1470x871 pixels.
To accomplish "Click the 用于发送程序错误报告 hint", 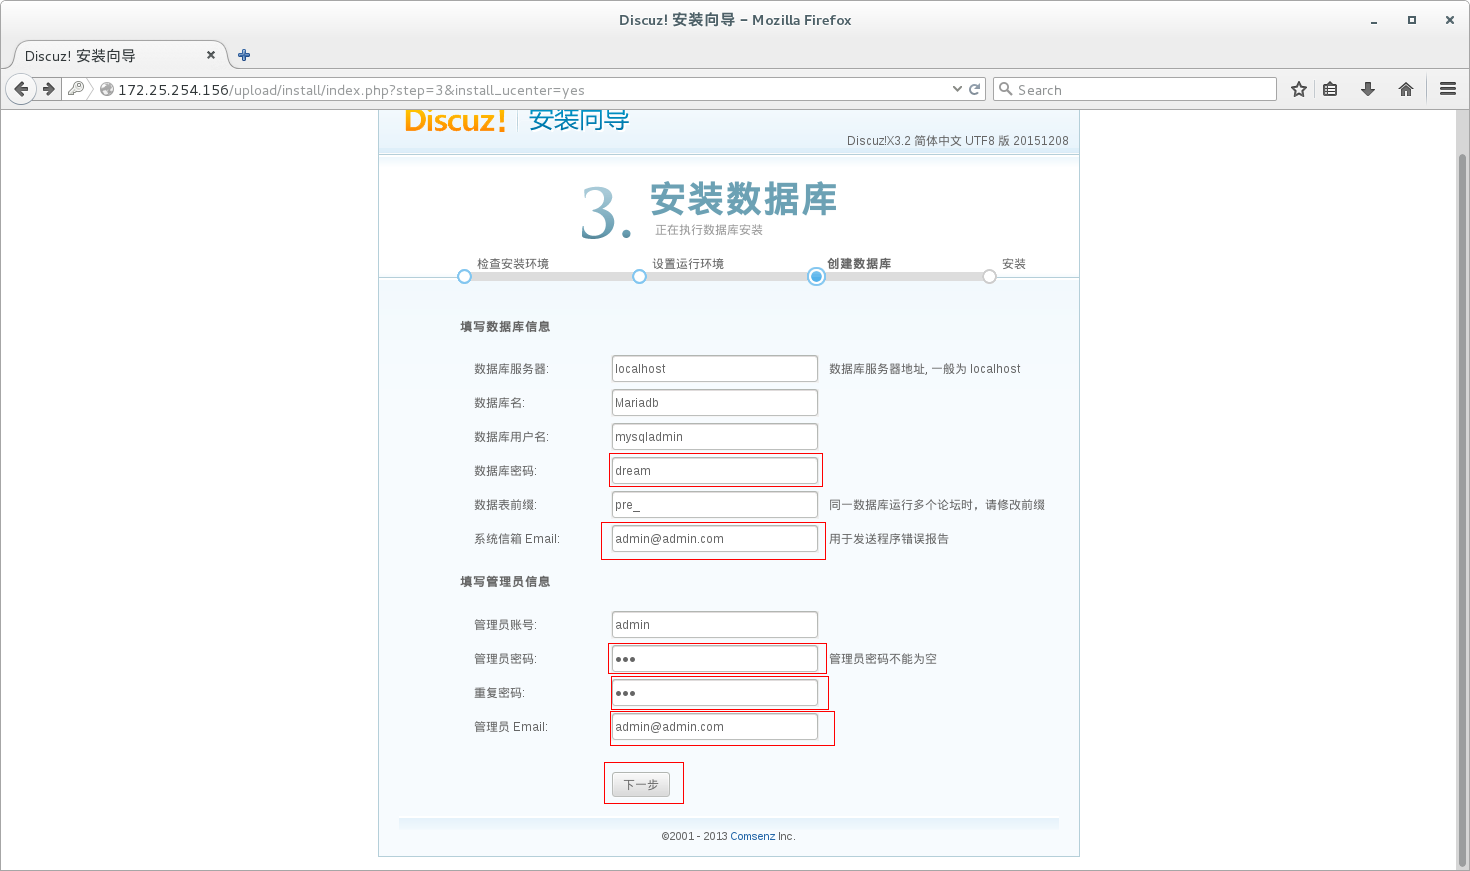I will coord(889,539).
